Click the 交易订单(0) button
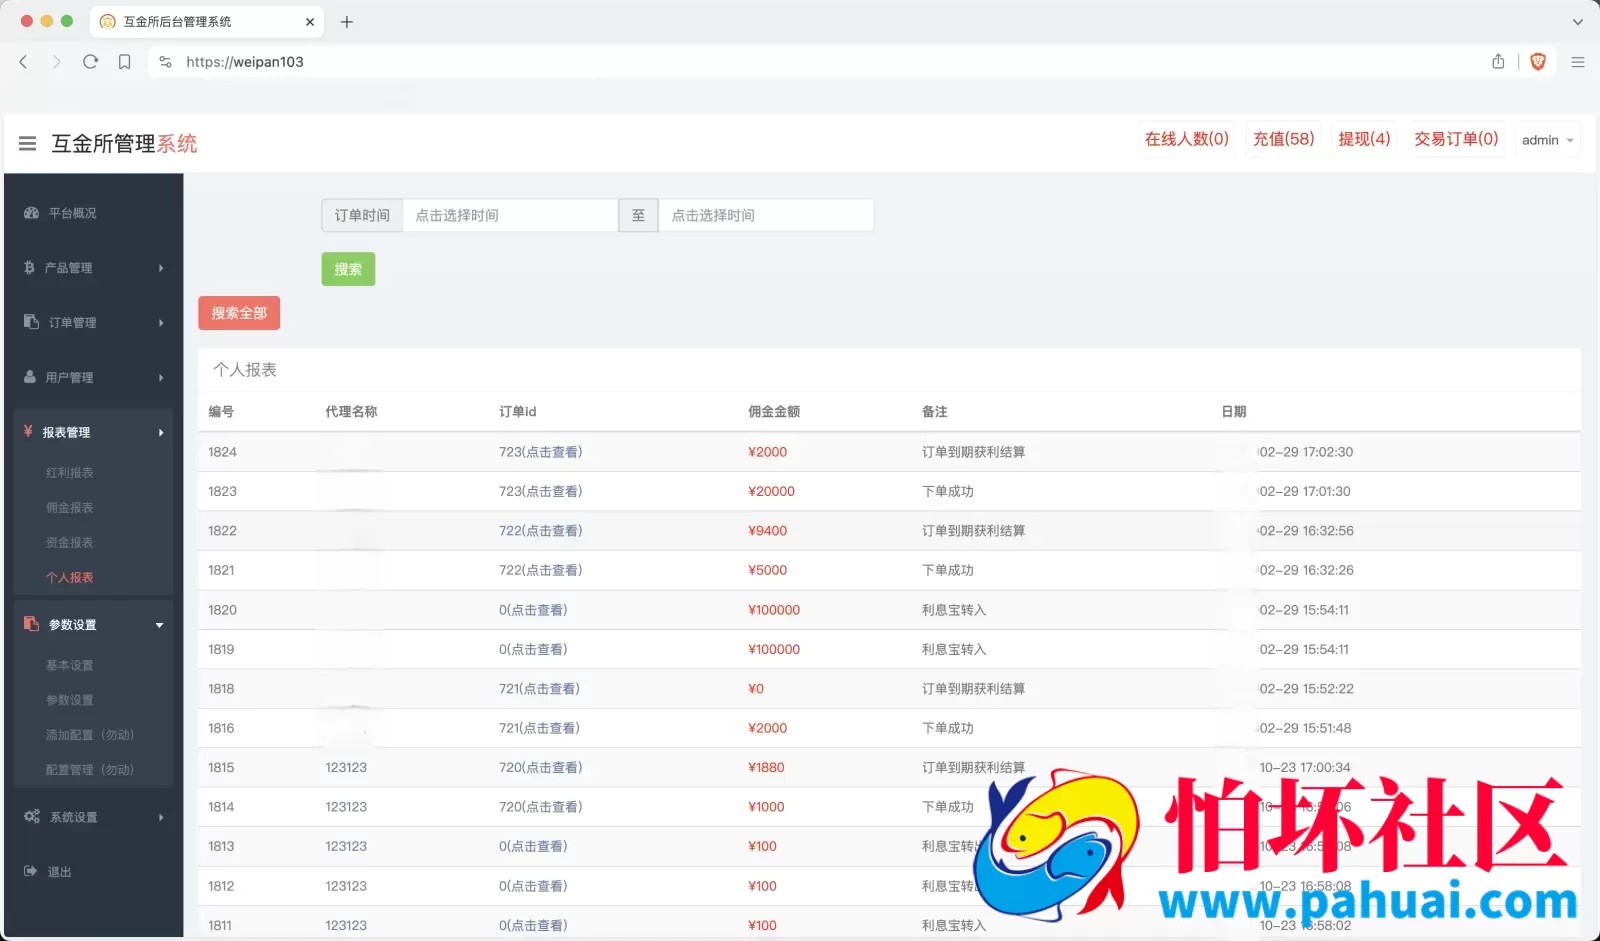1600x941 pixels. click(1456, 139)
